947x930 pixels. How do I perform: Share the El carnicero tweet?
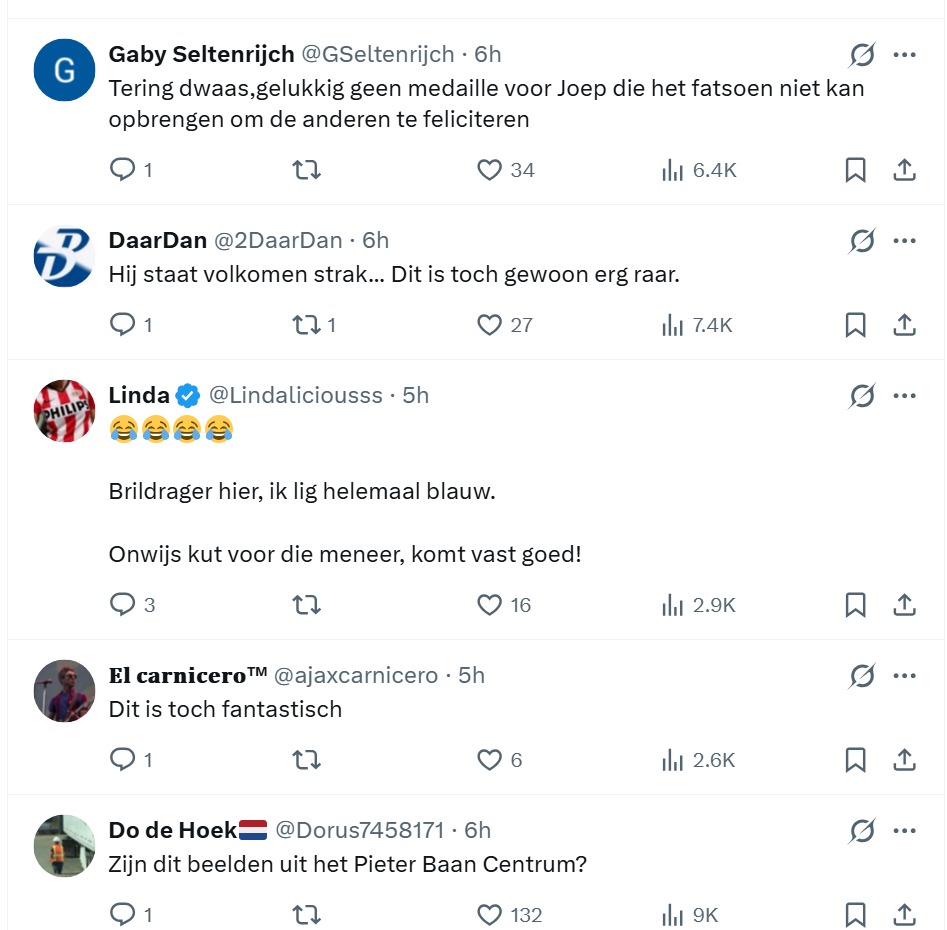point(904,760)
